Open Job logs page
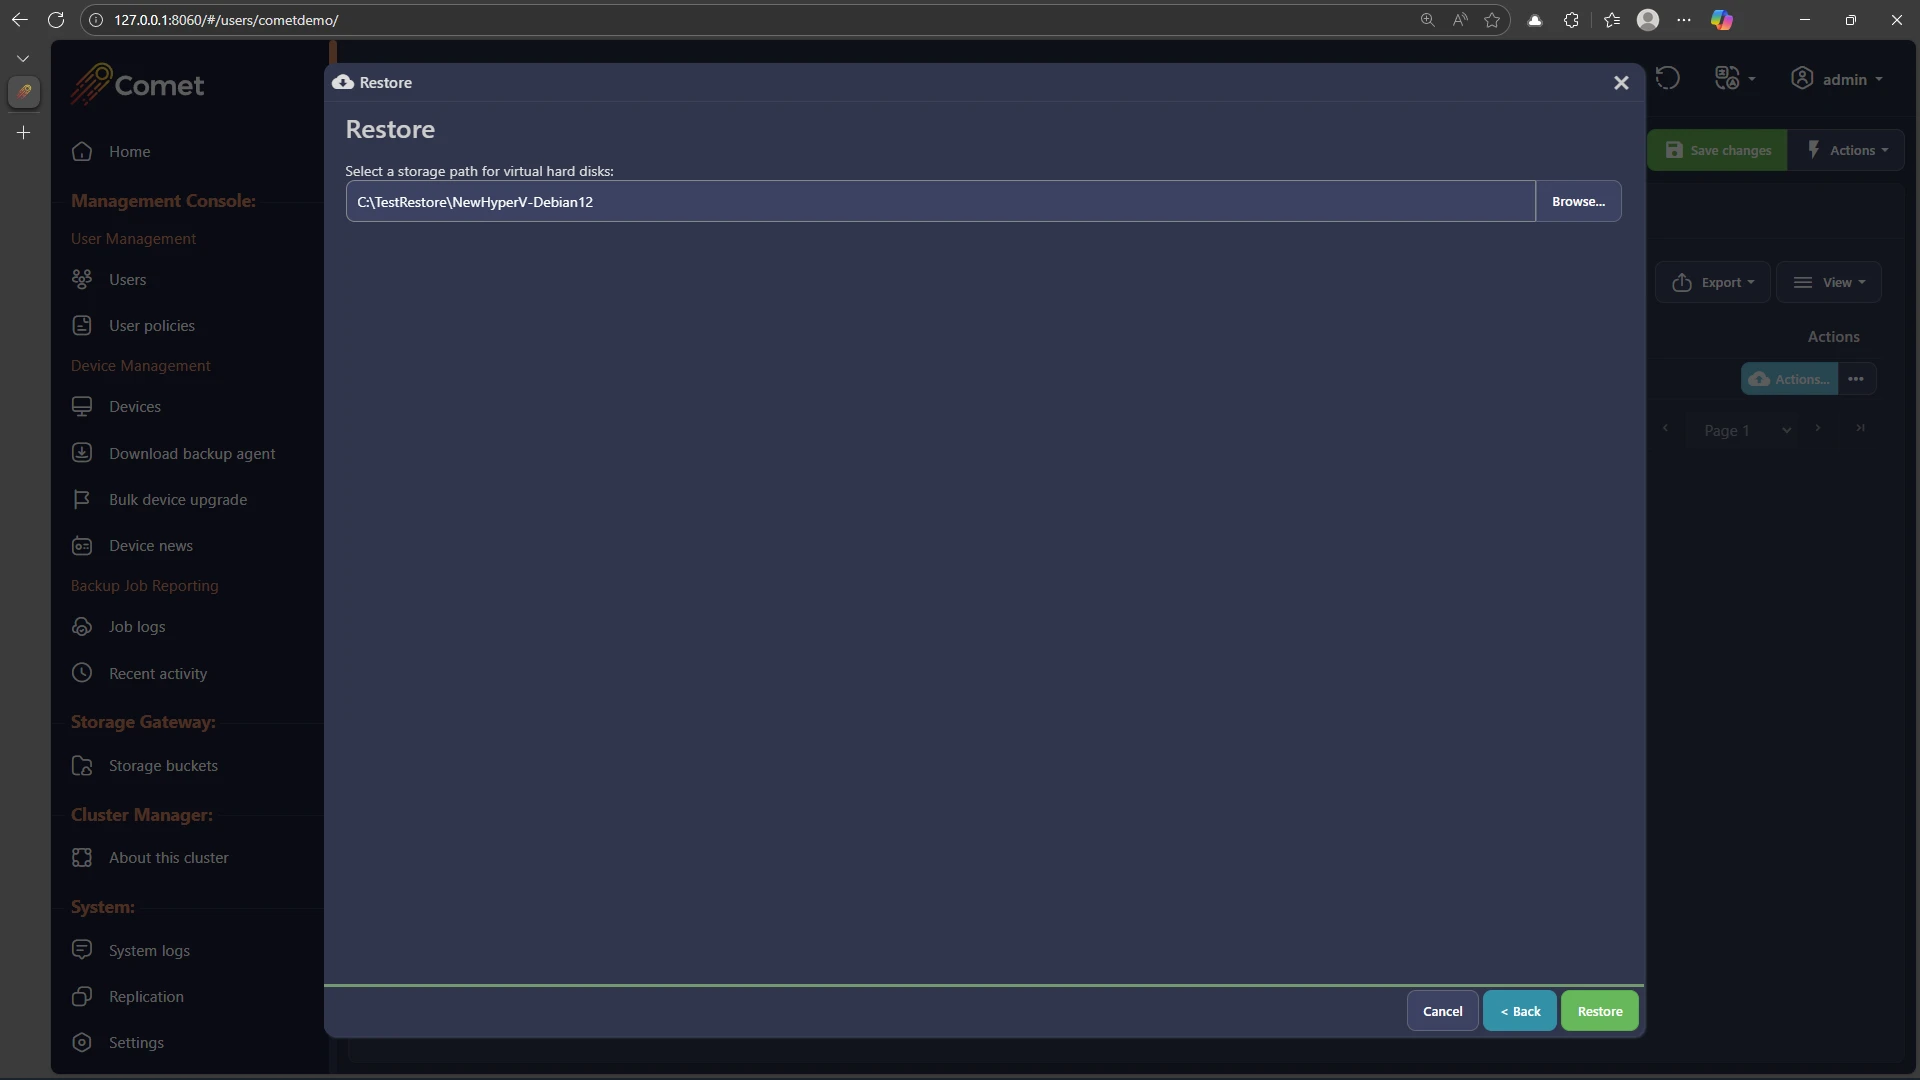Viewport: 1920px width, 1080px height. [x=137, y=626]
